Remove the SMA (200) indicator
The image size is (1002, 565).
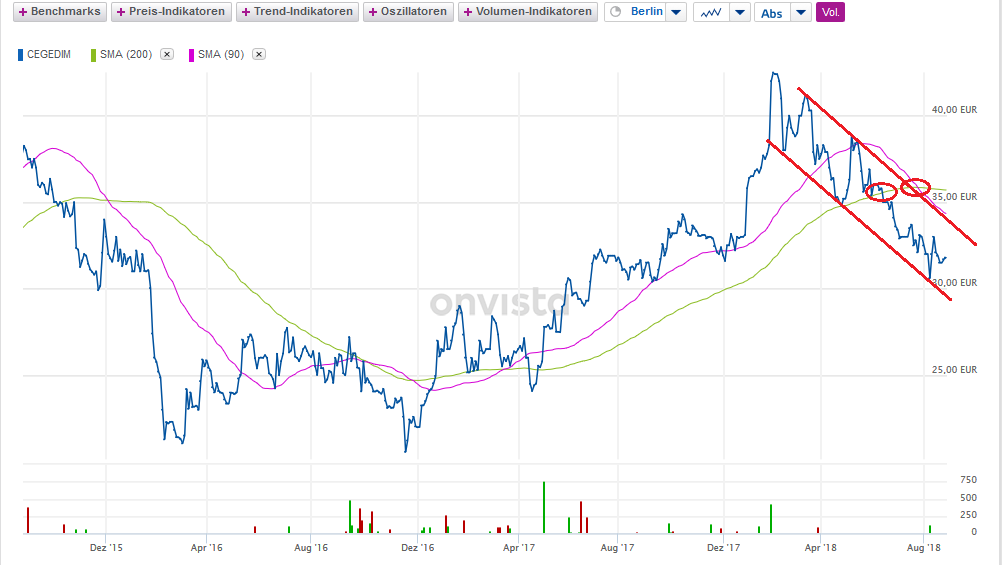[x=167, y=54]
